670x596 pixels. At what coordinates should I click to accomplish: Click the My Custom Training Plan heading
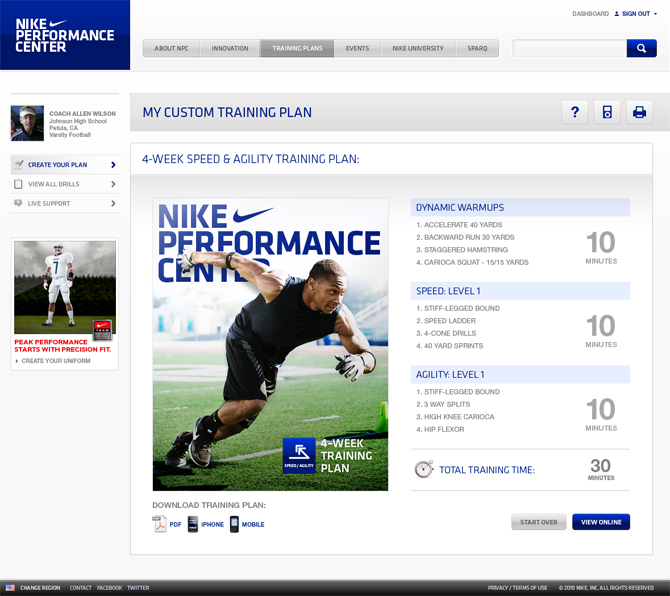point(227,112)
